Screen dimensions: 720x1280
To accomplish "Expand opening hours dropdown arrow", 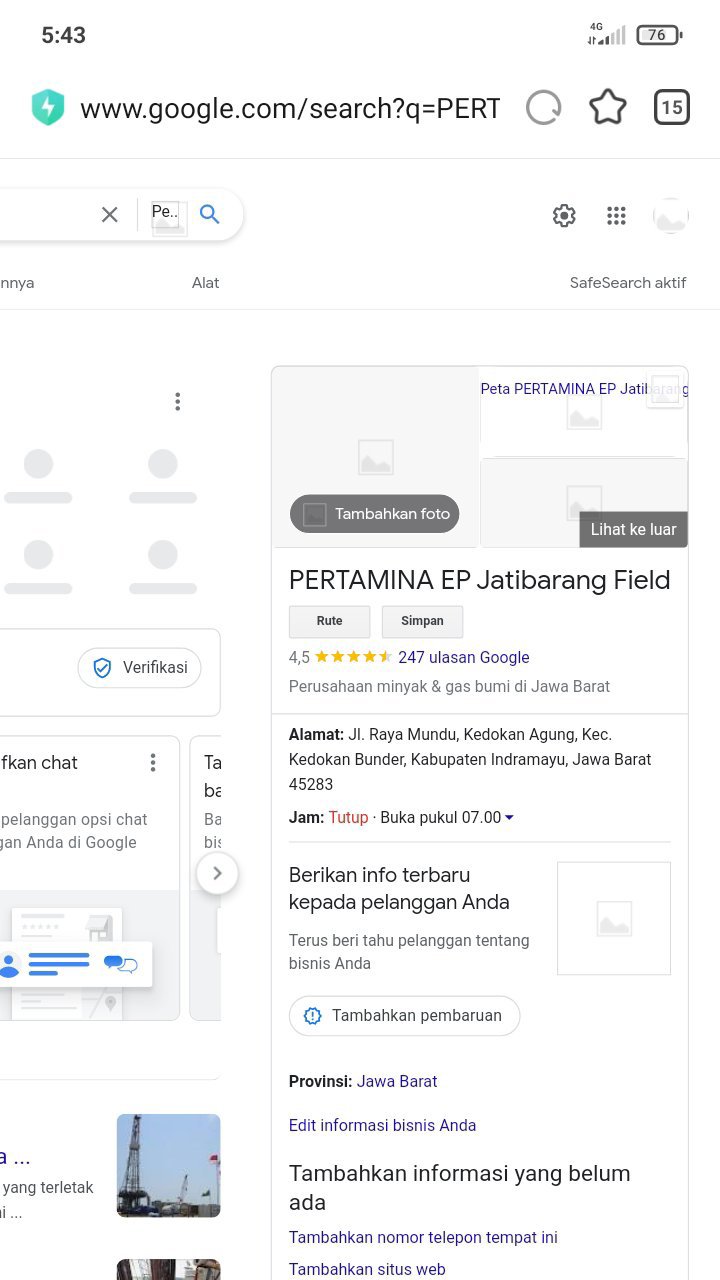I will click(509, 818).
